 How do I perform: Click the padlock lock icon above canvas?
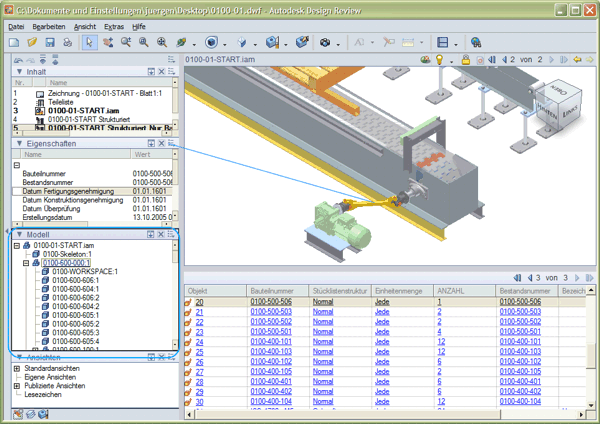point(466,60)
